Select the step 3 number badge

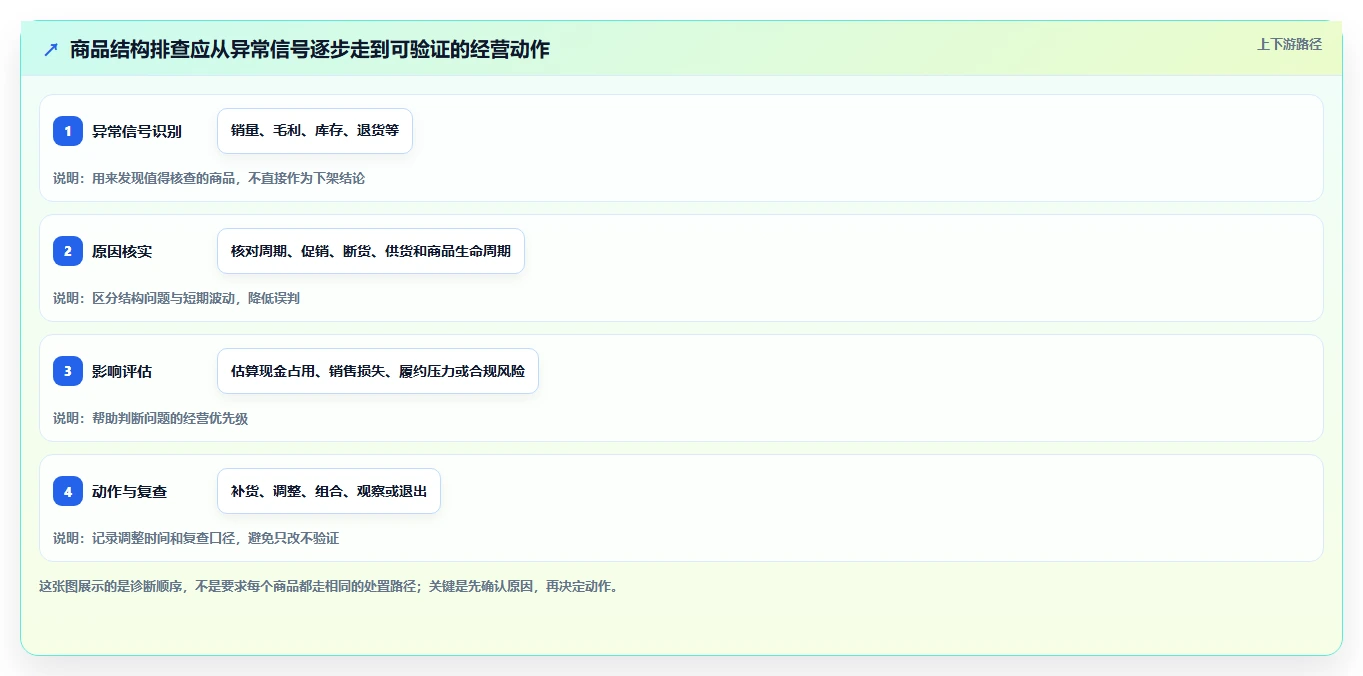coord(68,371)
